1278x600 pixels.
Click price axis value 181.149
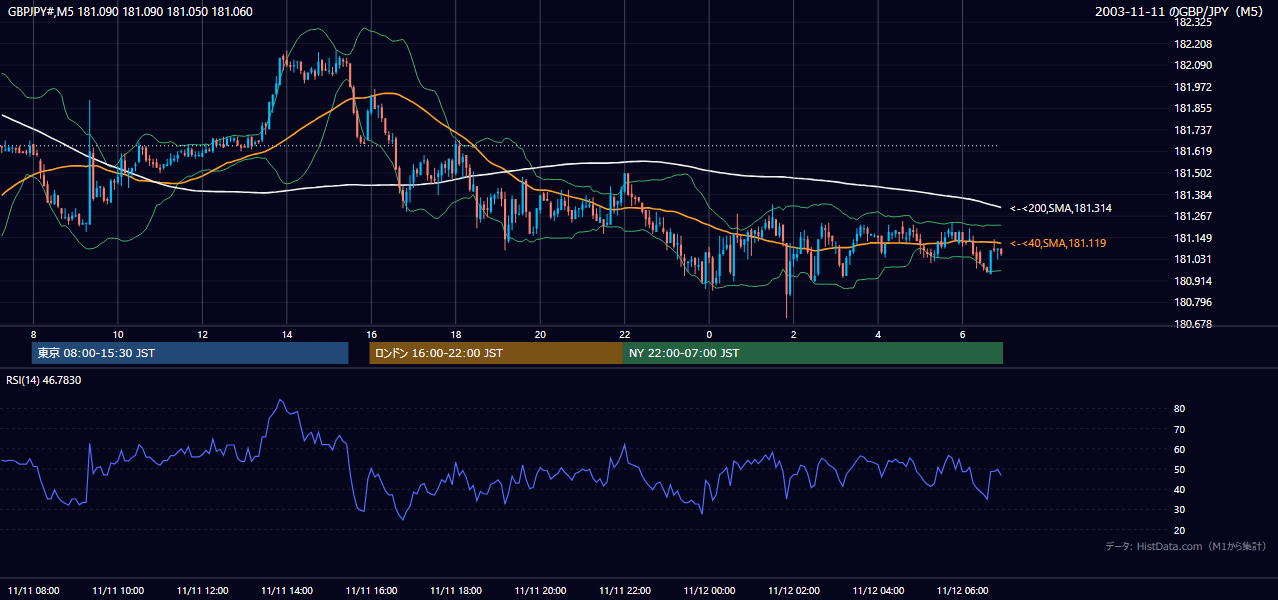pos(1193,237)
